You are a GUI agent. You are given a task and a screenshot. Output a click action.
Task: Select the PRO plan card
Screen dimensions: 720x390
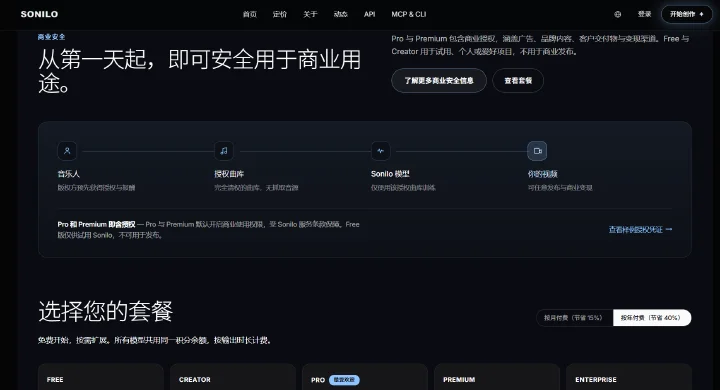pyautogui.click(x=365, y=377)
